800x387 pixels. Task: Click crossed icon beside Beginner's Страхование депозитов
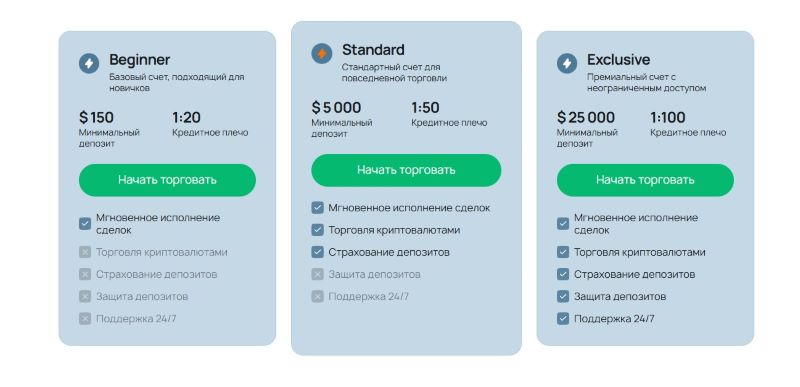pyautogui.click(x=85, y=274)
